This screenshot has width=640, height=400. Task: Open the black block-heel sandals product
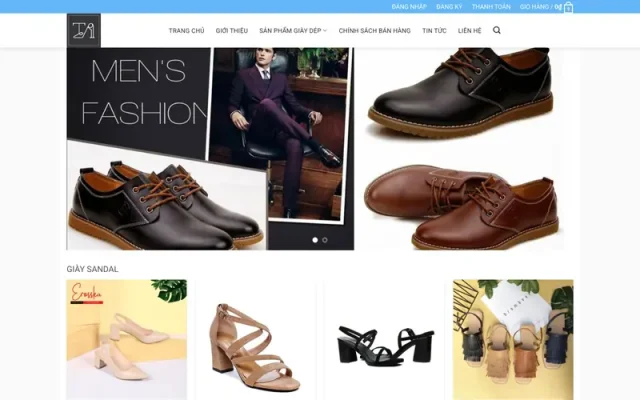tap(384, 340)
